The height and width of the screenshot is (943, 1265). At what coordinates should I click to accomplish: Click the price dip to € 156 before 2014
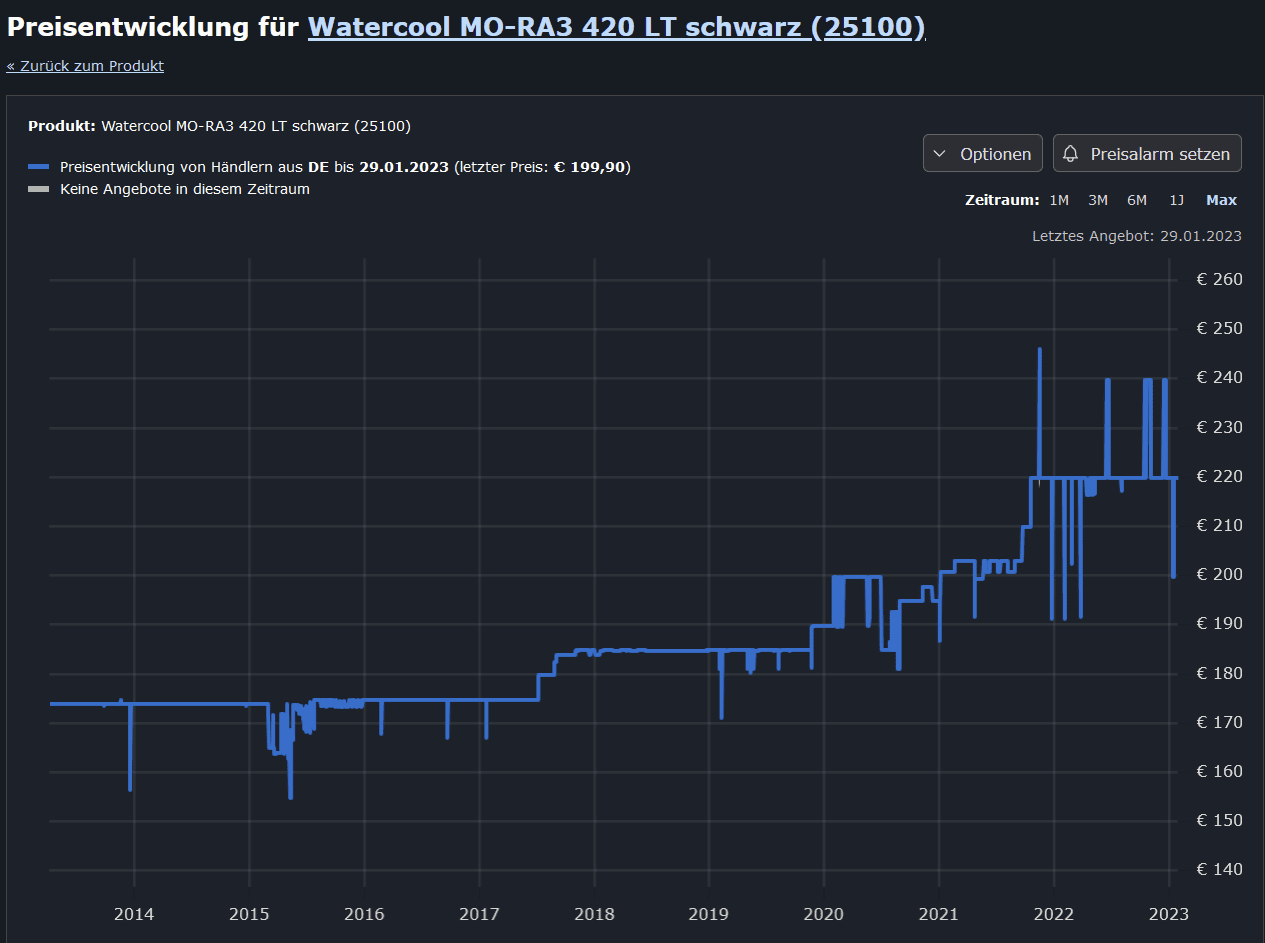(x=130, y=789)
